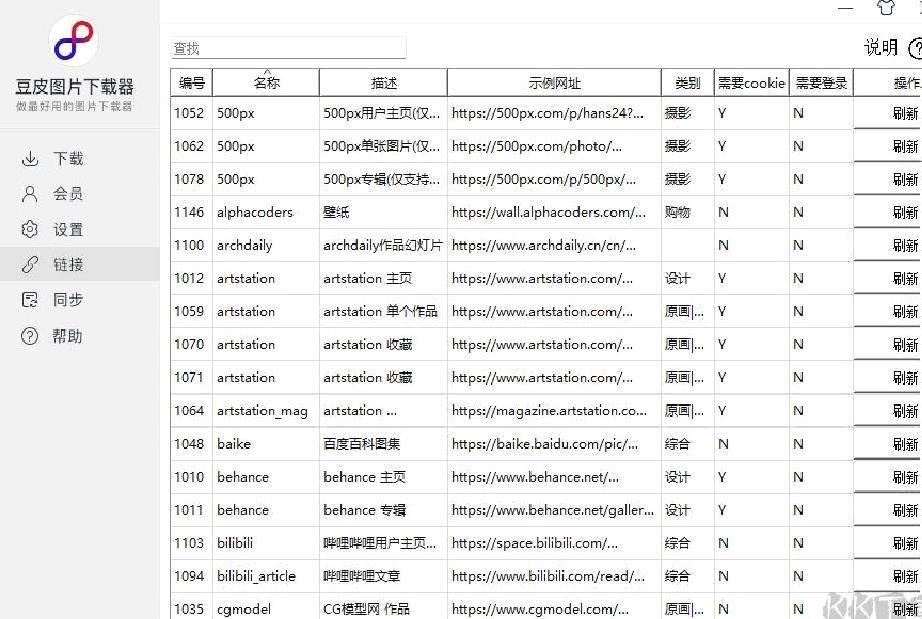Sort by 示例网址 column header
922x619 pixels.
click(554, 83)
